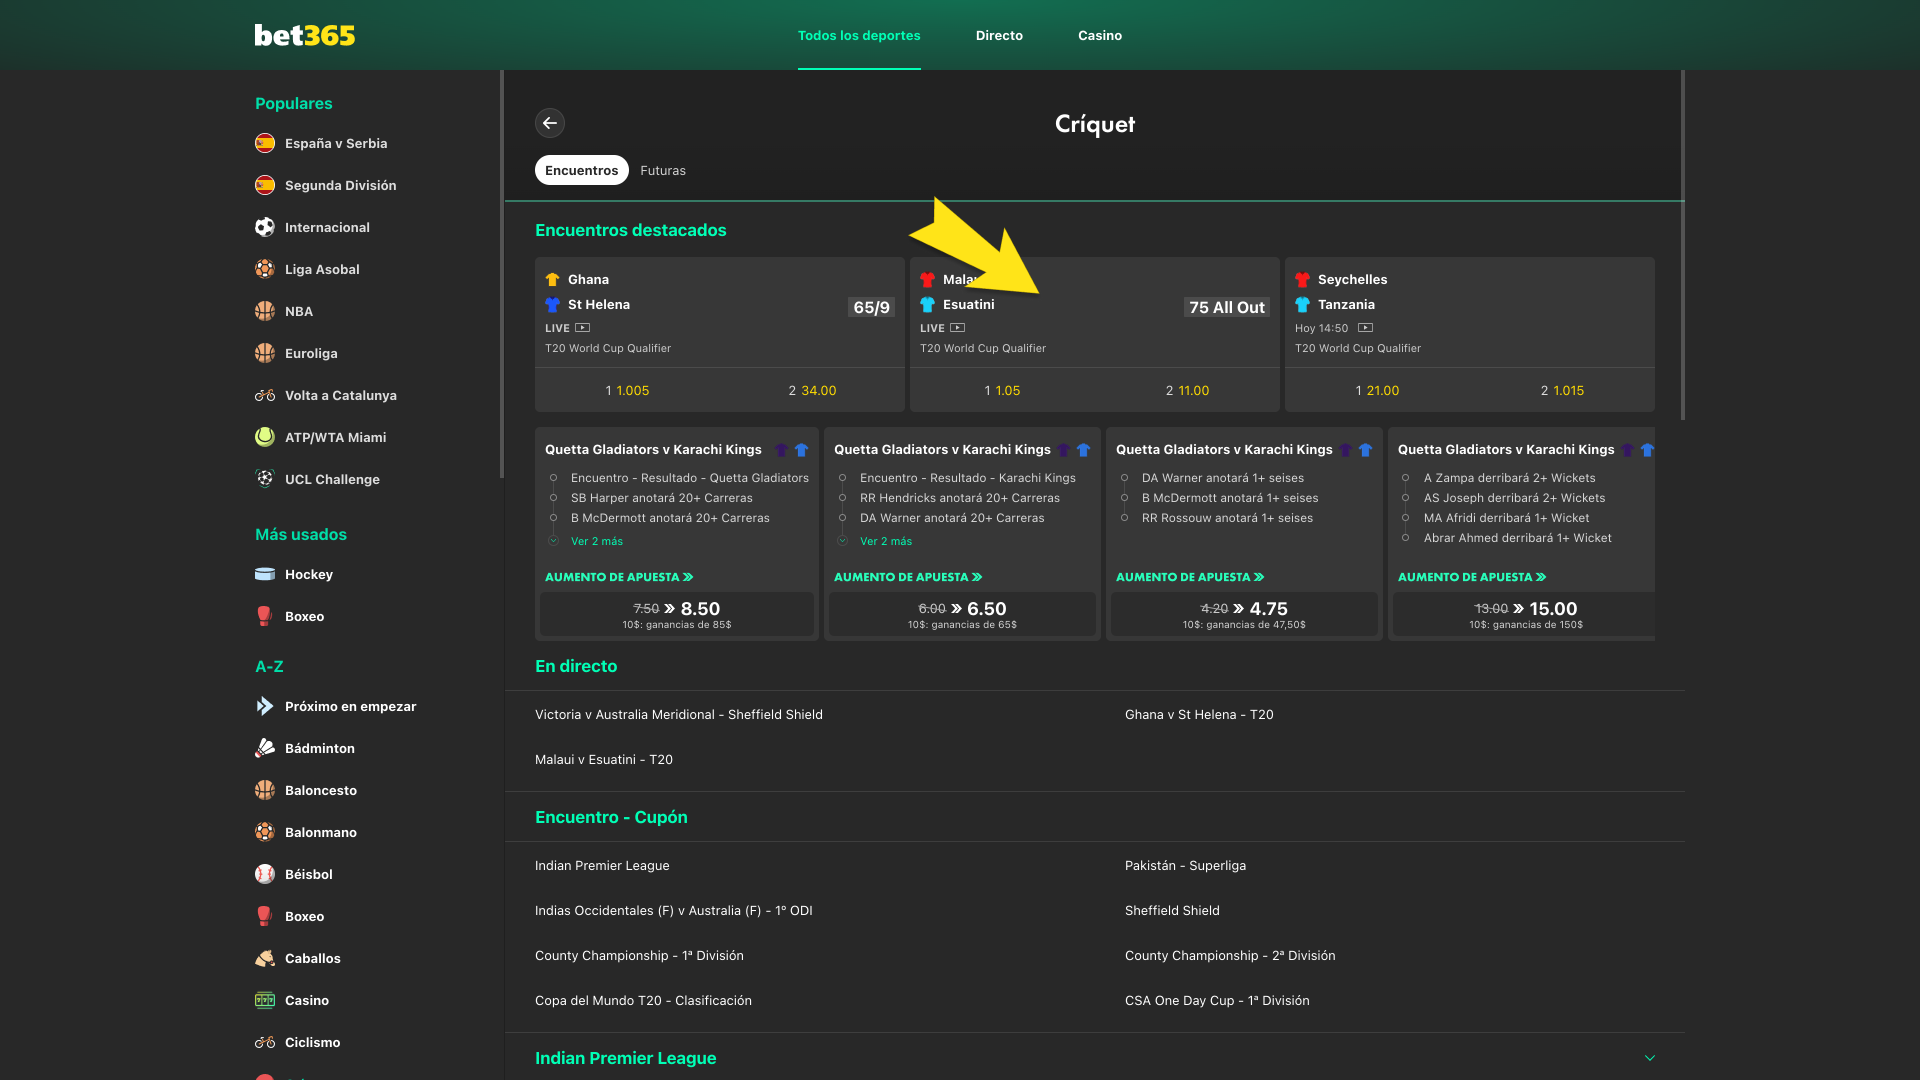Viewport: 1920px width, 1080px height.
Task: Select the Boxeo glove icon
Action: pos(264,616)
